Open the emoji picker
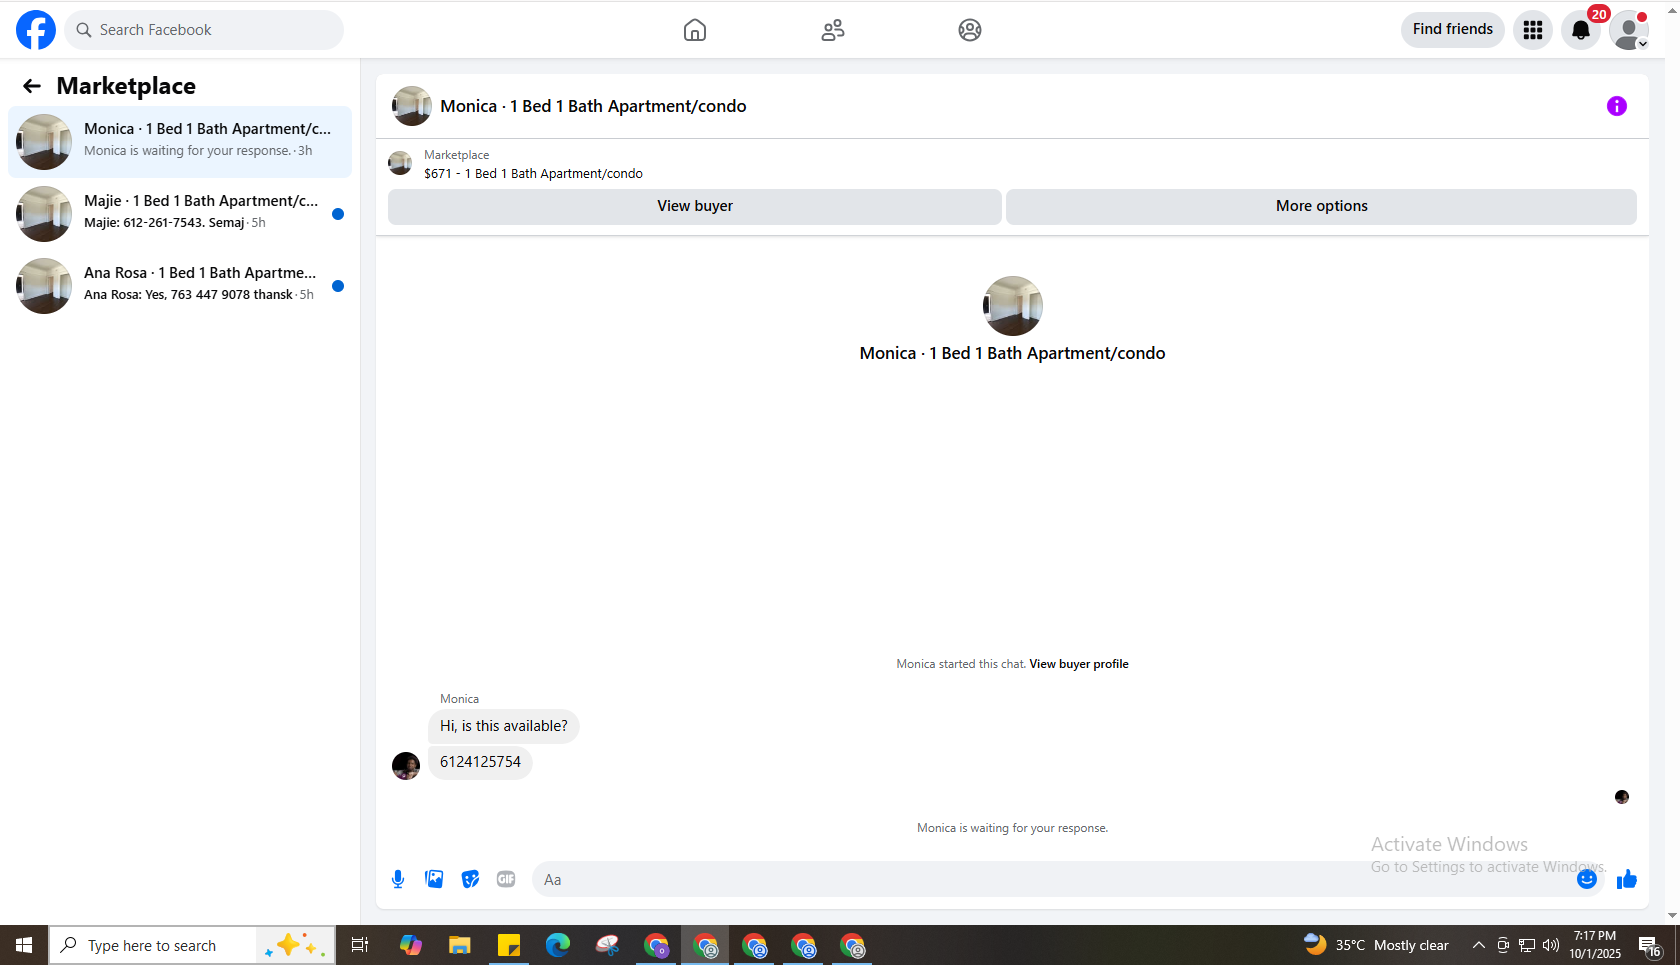This screenshot has height=965, width=1680. click(x=1587, y=879)
